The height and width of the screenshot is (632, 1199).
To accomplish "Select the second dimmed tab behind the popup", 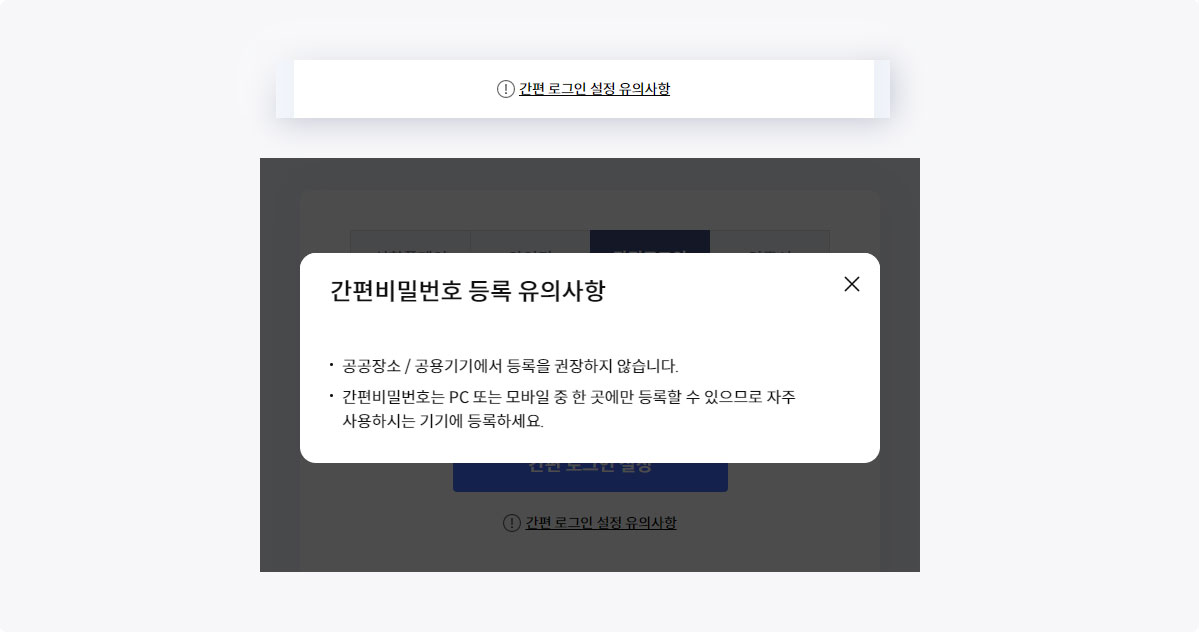I will pos(530,241).
